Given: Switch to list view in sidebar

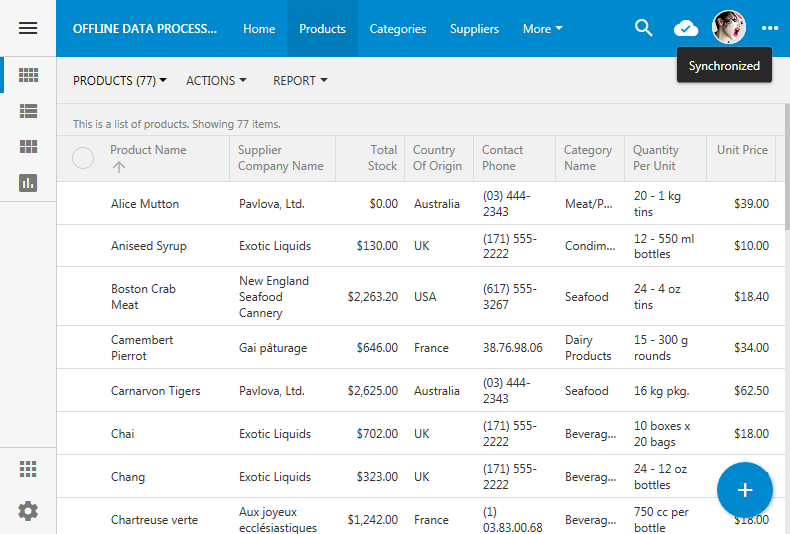Looking at the screenshot, I should click(x=28, y=111).
